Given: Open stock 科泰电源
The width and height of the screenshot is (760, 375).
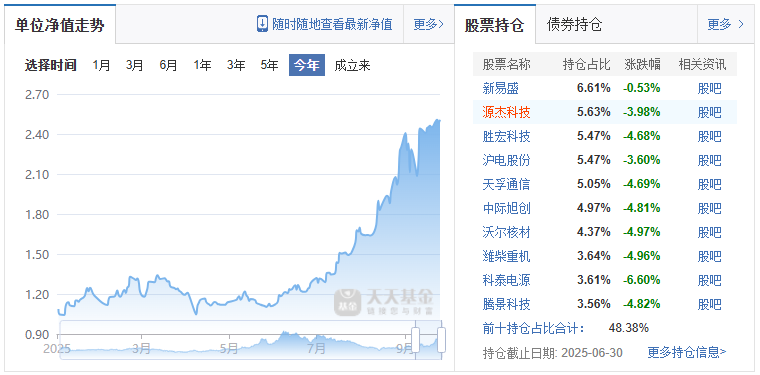Looking at the screenshot, I should (x=507, y=280).
